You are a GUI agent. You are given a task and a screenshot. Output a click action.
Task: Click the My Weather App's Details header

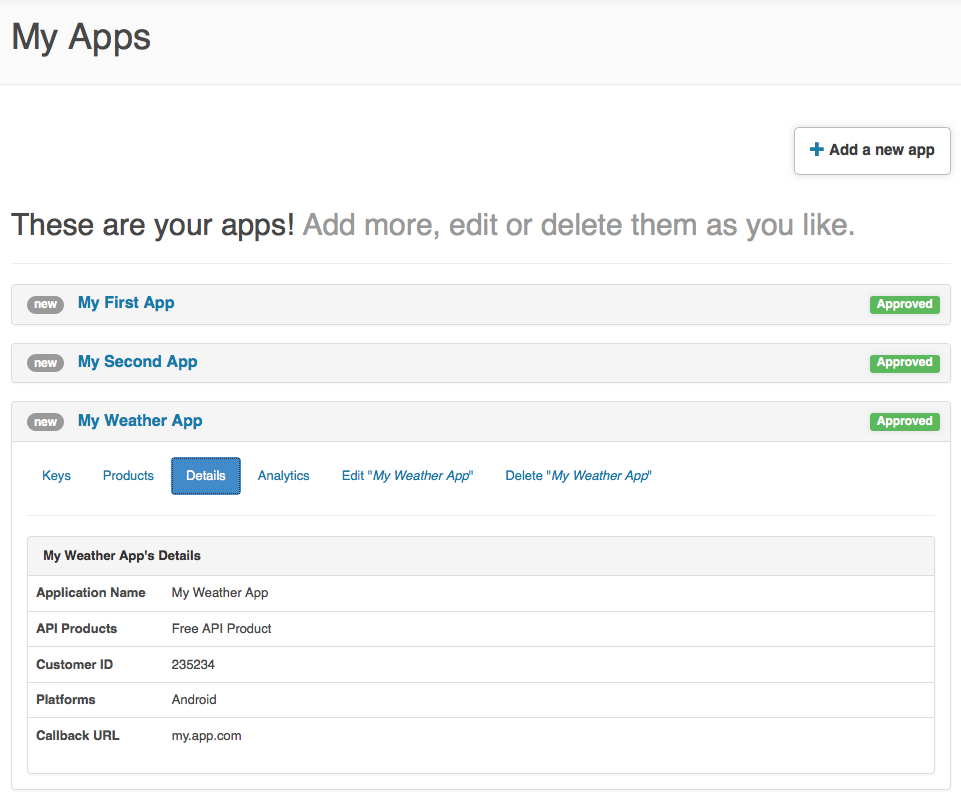pyautogui.click(x=122, y=556)
